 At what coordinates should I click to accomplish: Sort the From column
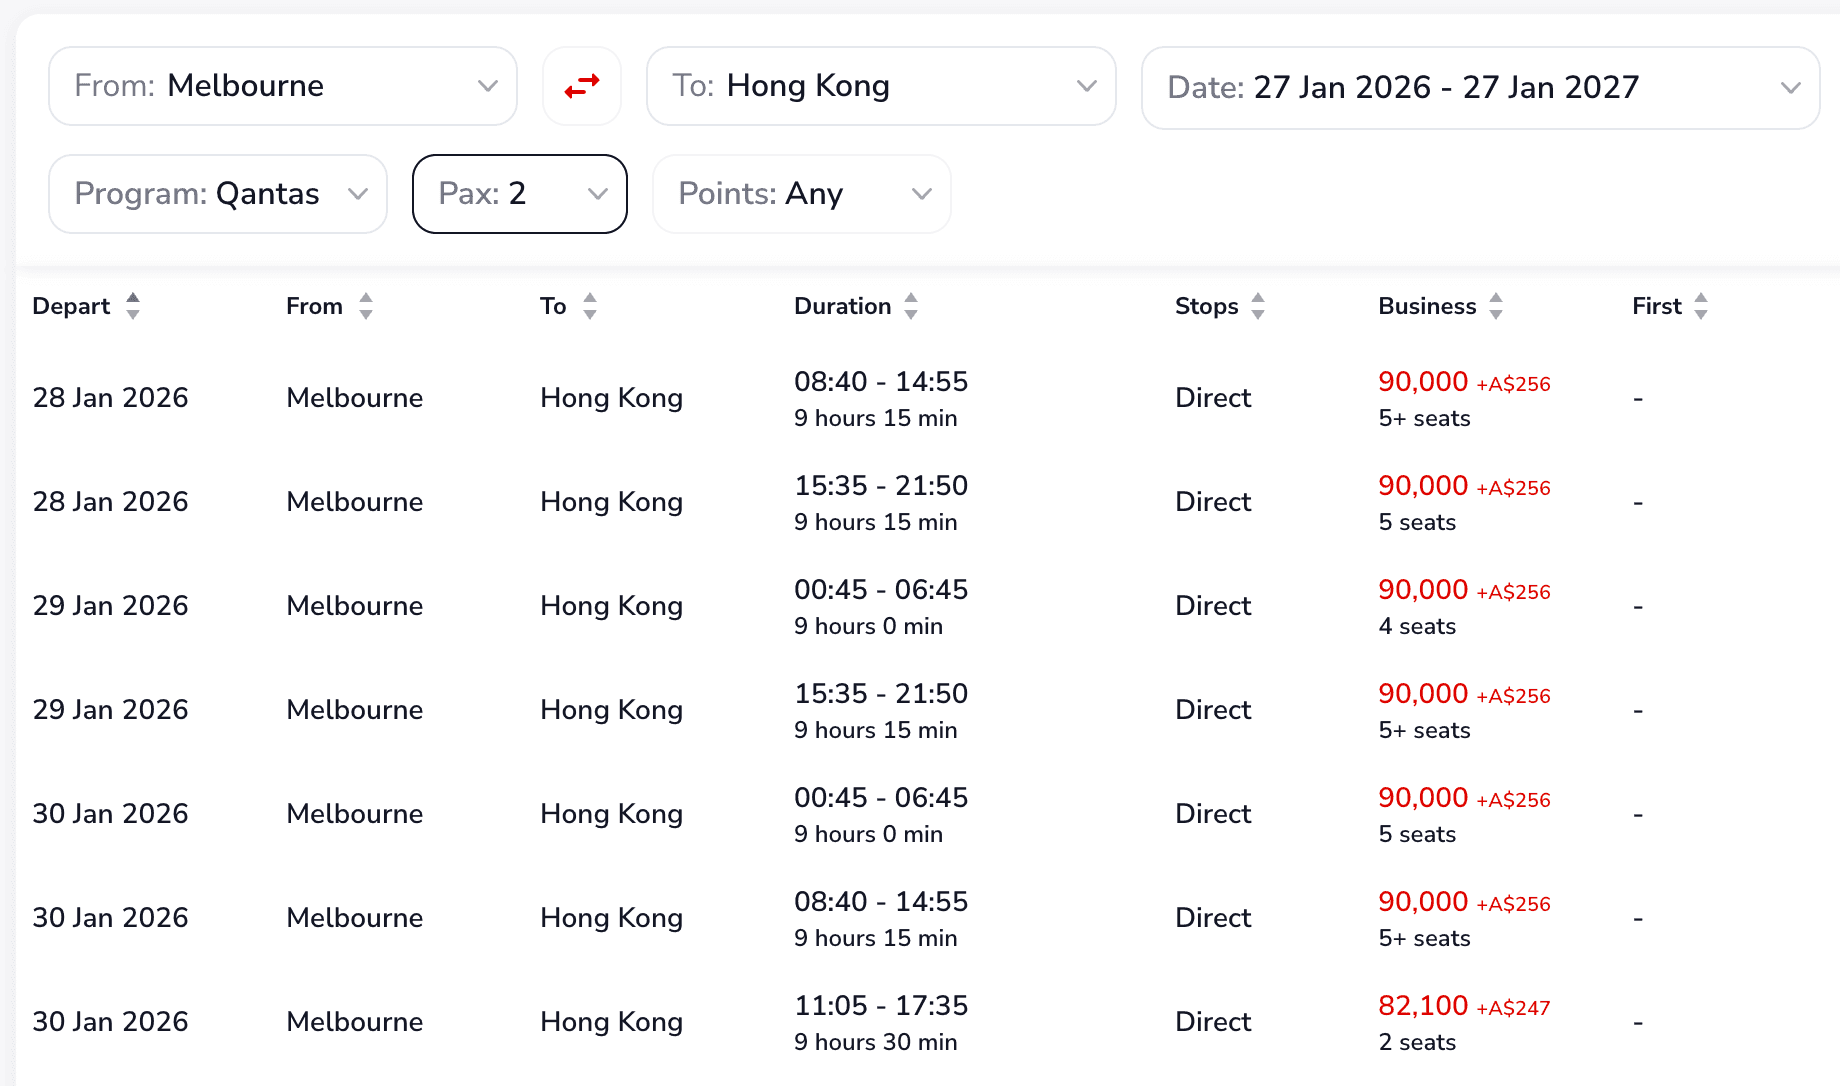point(367,306)
